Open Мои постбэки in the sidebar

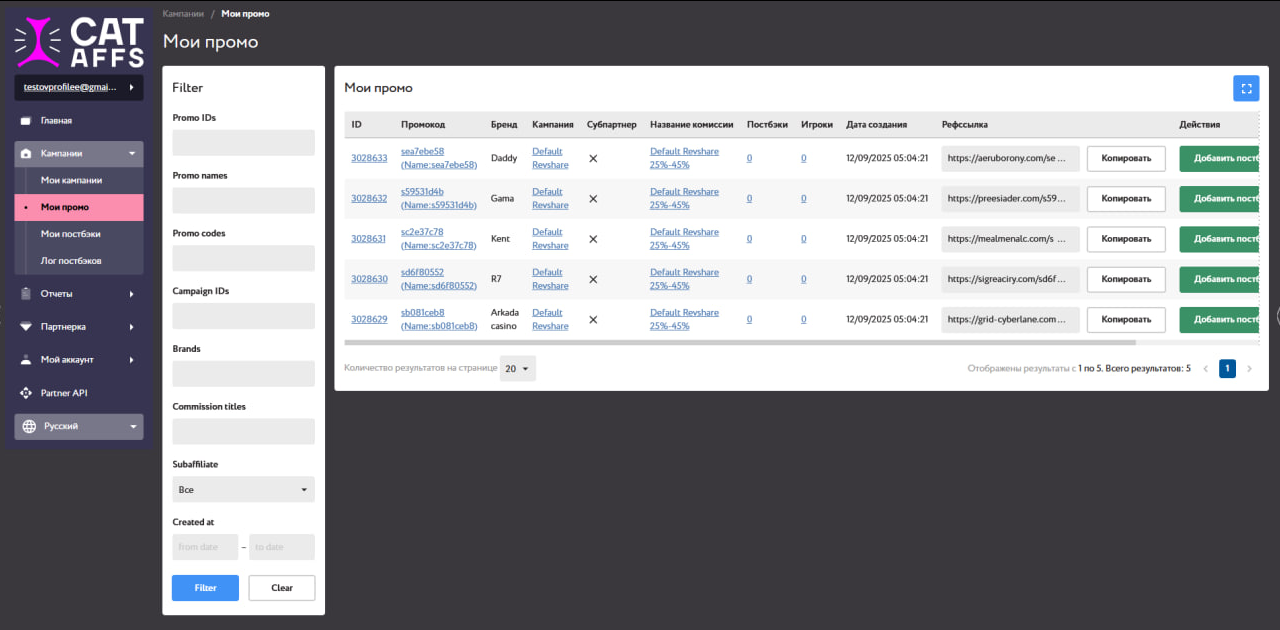click(71, 234)
